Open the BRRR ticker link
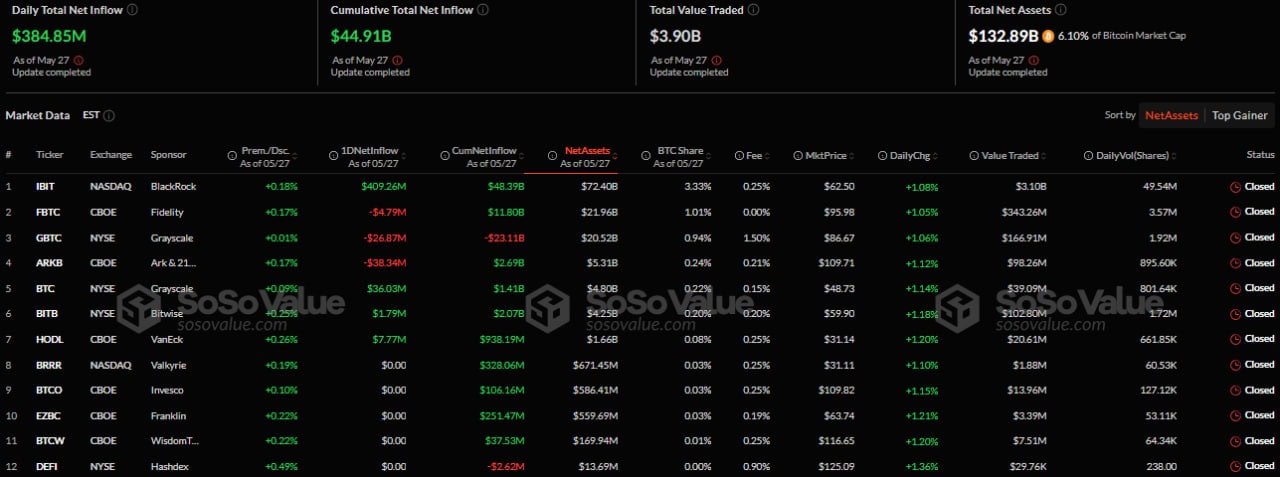The image size is (1280, 477). 49,365
